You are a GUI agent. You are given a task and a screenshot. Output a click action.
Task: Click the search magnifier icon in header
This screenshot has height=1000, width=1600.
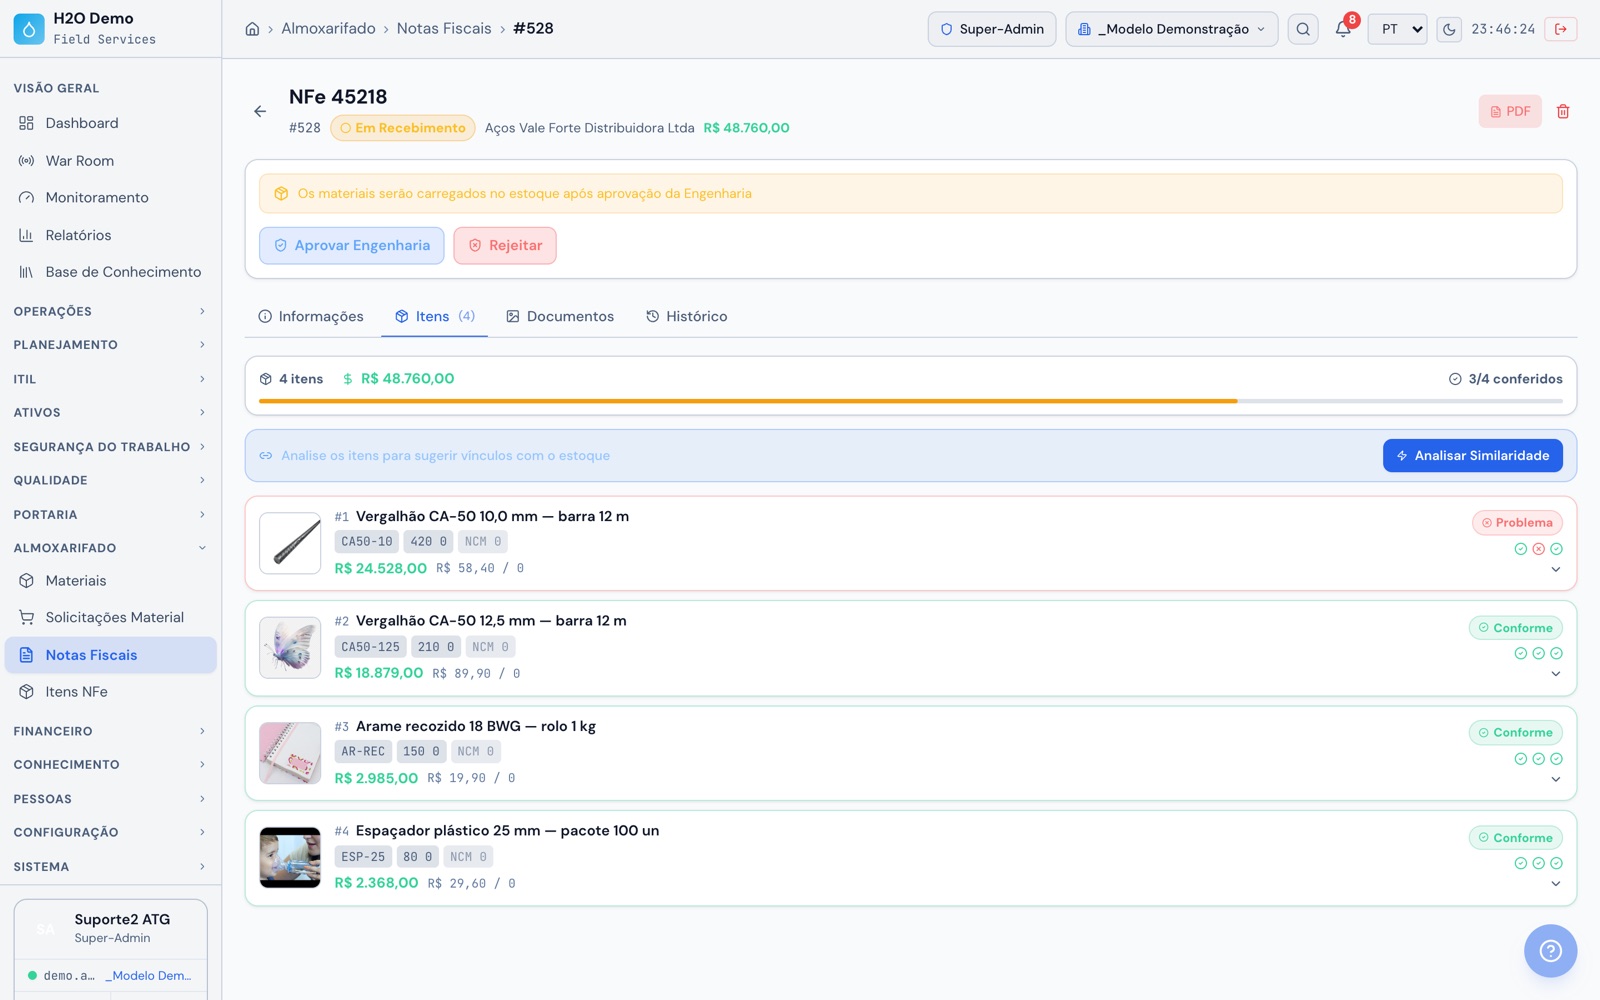pyautogui.click(x=1303, y=29)
